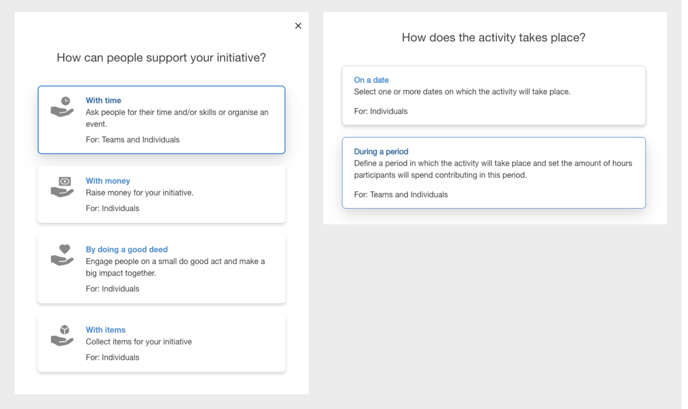Image resolution: width=688 pixels, height=409 pixels.
Task: Click the hand with clock icon
Action: click(62, 107)
